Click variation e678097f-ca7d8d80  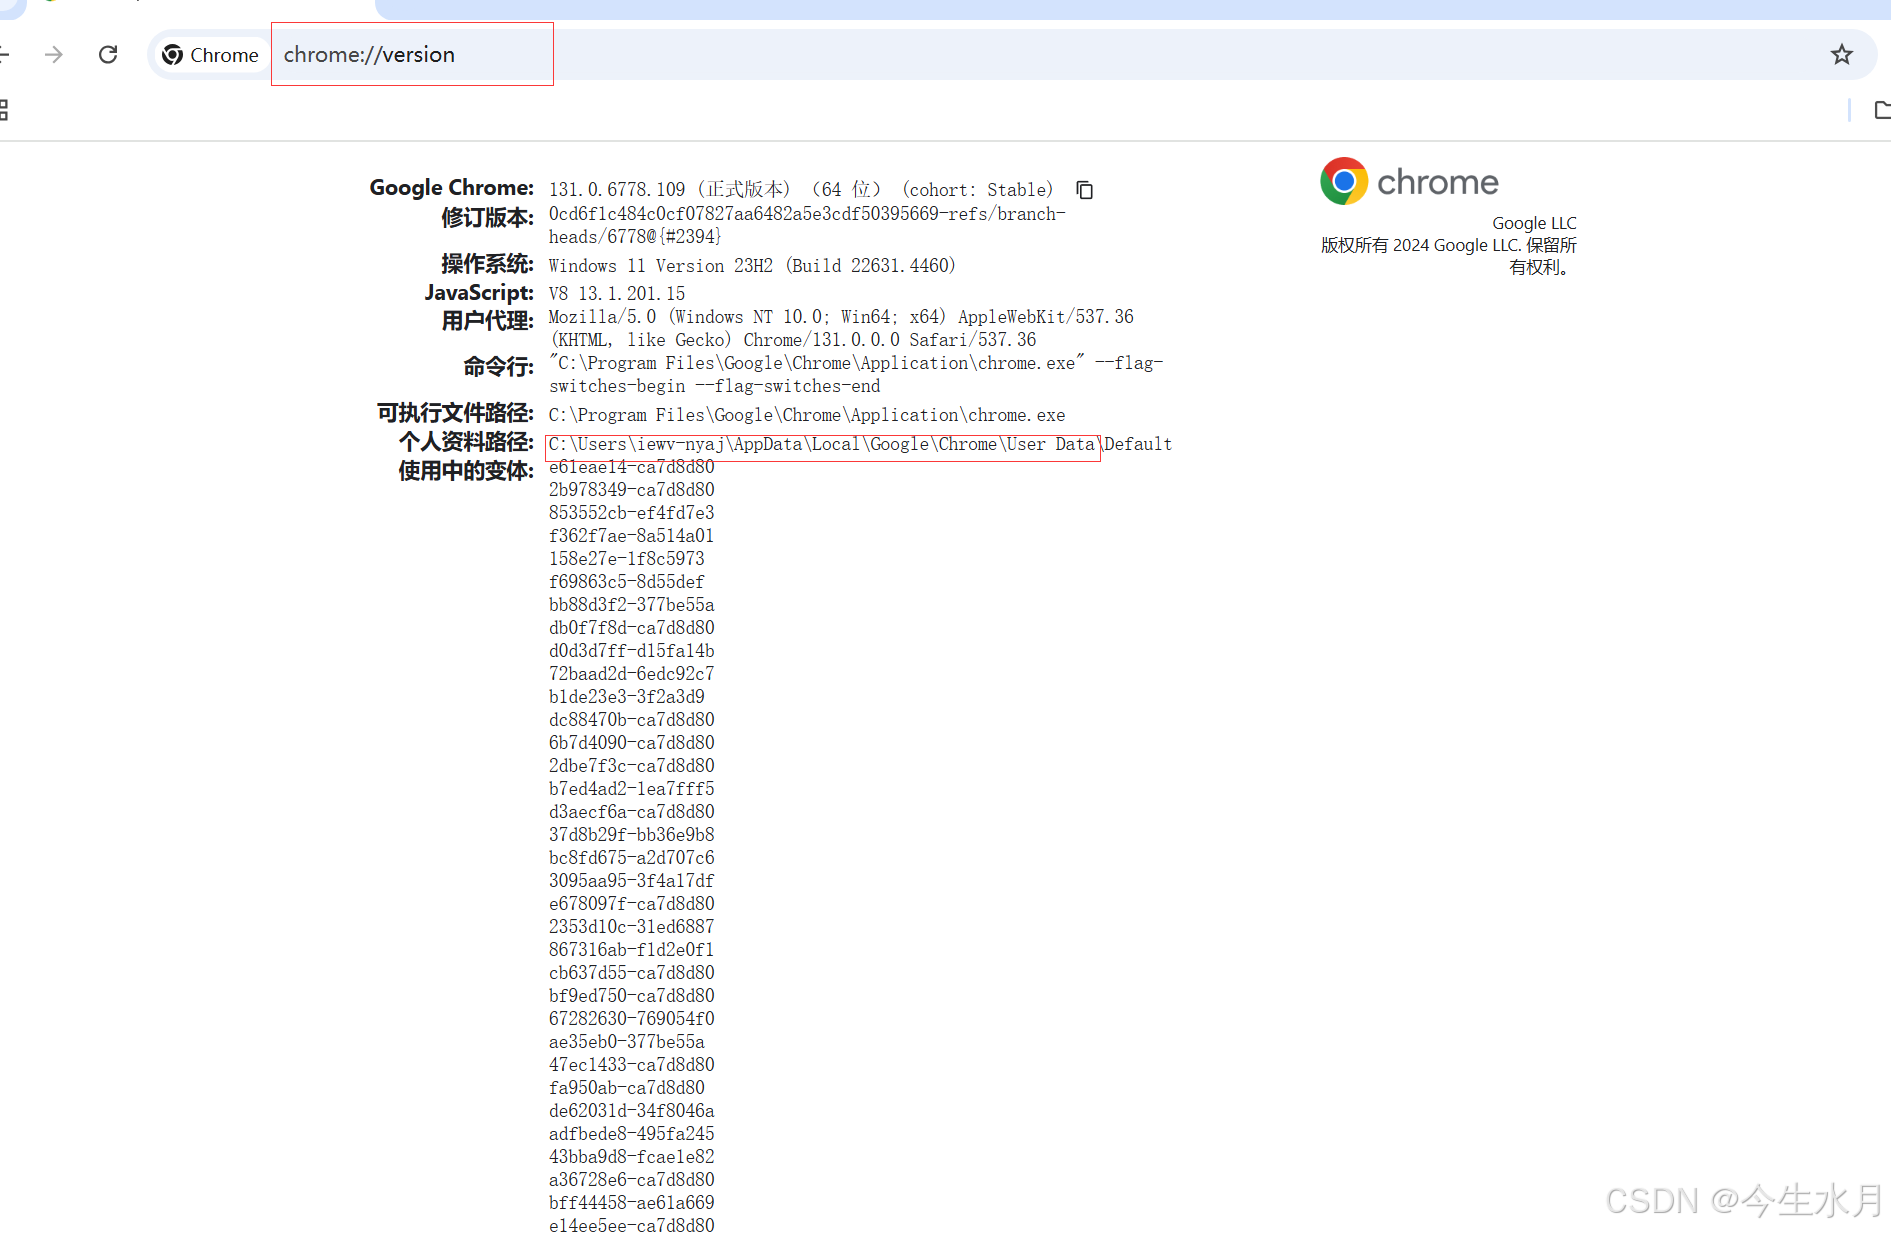[x=632, y=904]
